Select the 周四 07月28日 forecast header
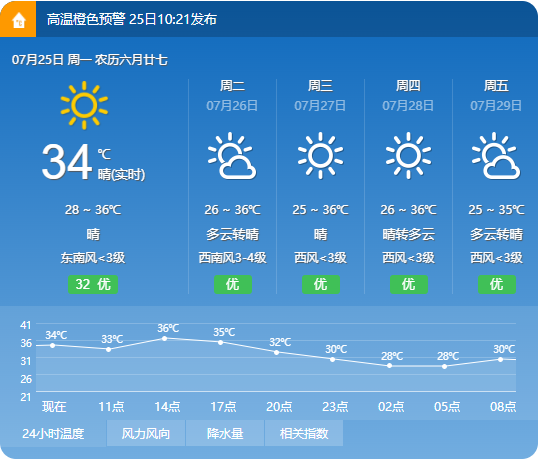539x460 pixels. 408,95
